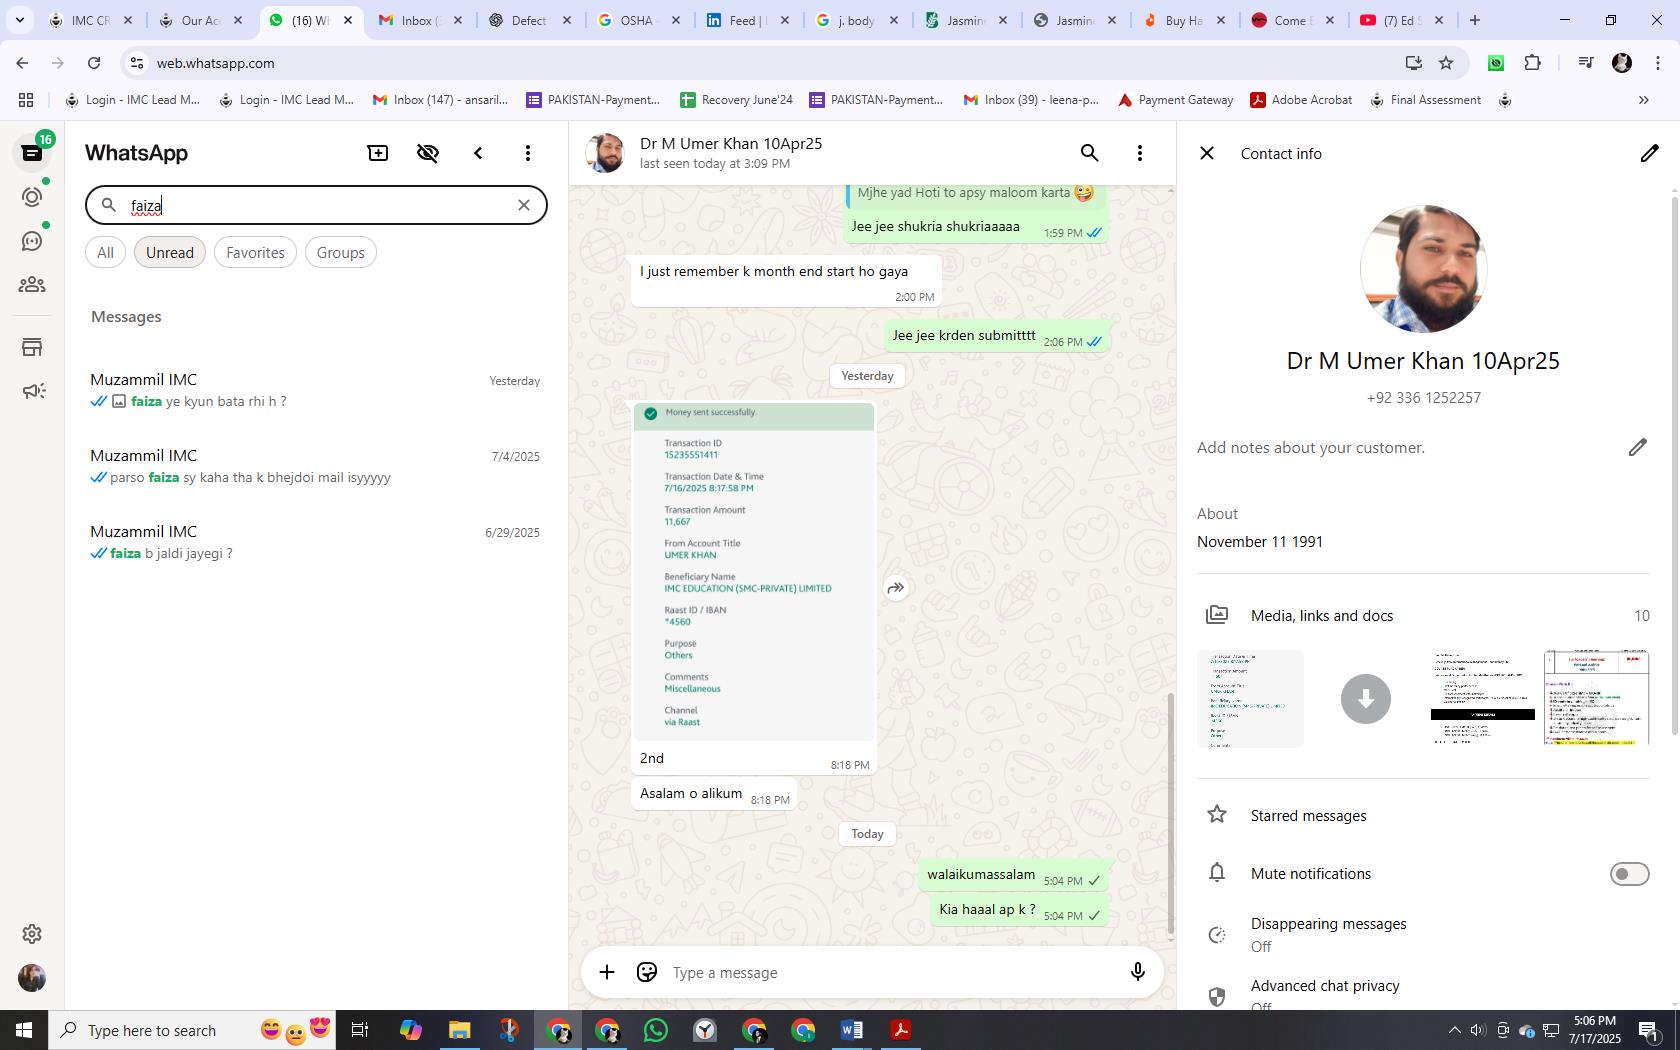The height and width of the screenshot is (1050, 1680).
Task: Click the attach plus button
Action: coord(607,972)
